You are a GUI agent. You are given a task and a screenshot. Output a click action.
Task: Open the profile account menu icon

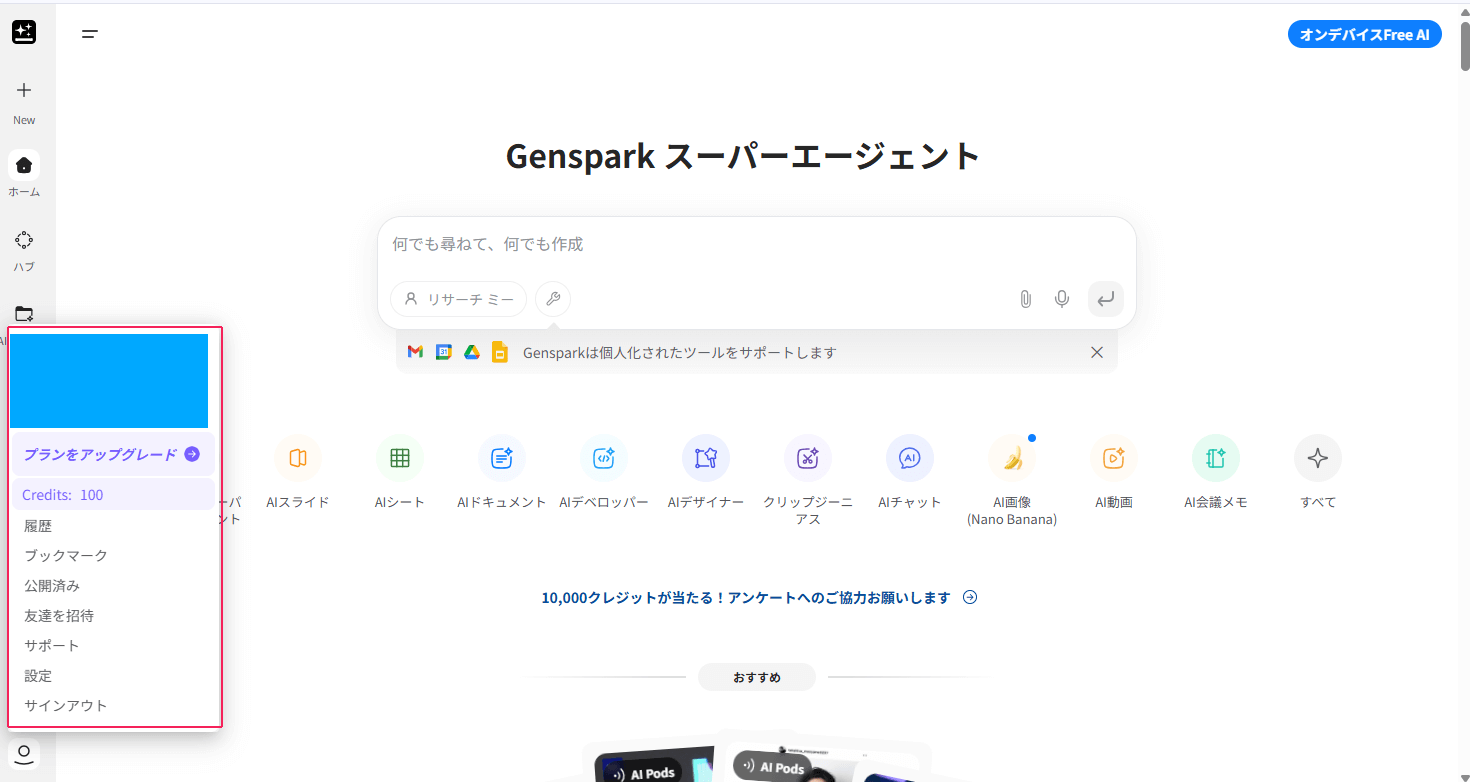coord(24,753)
